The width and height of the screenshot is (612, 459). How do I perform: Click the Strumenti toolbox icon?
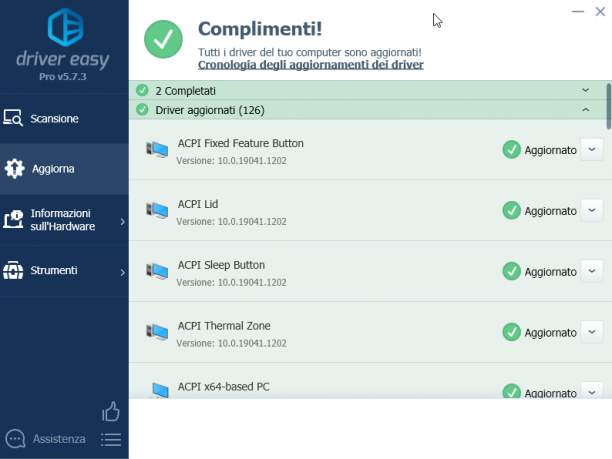(x=13, y=270)
